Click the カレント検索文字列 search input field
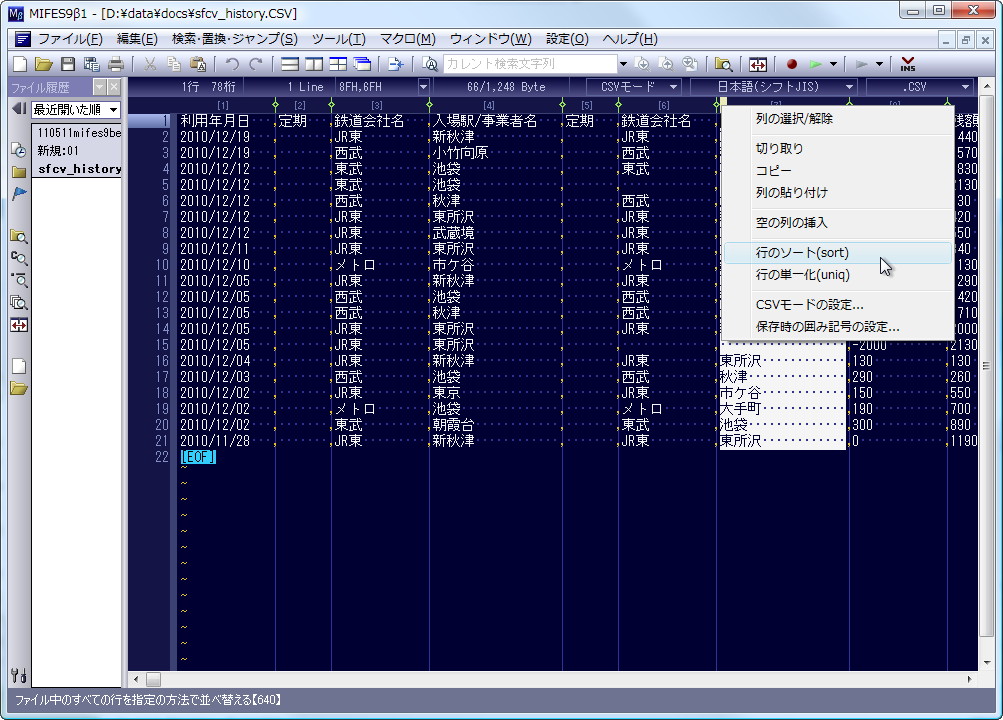1003x720 pixels. pyautogui.click(x=530, y=64)
